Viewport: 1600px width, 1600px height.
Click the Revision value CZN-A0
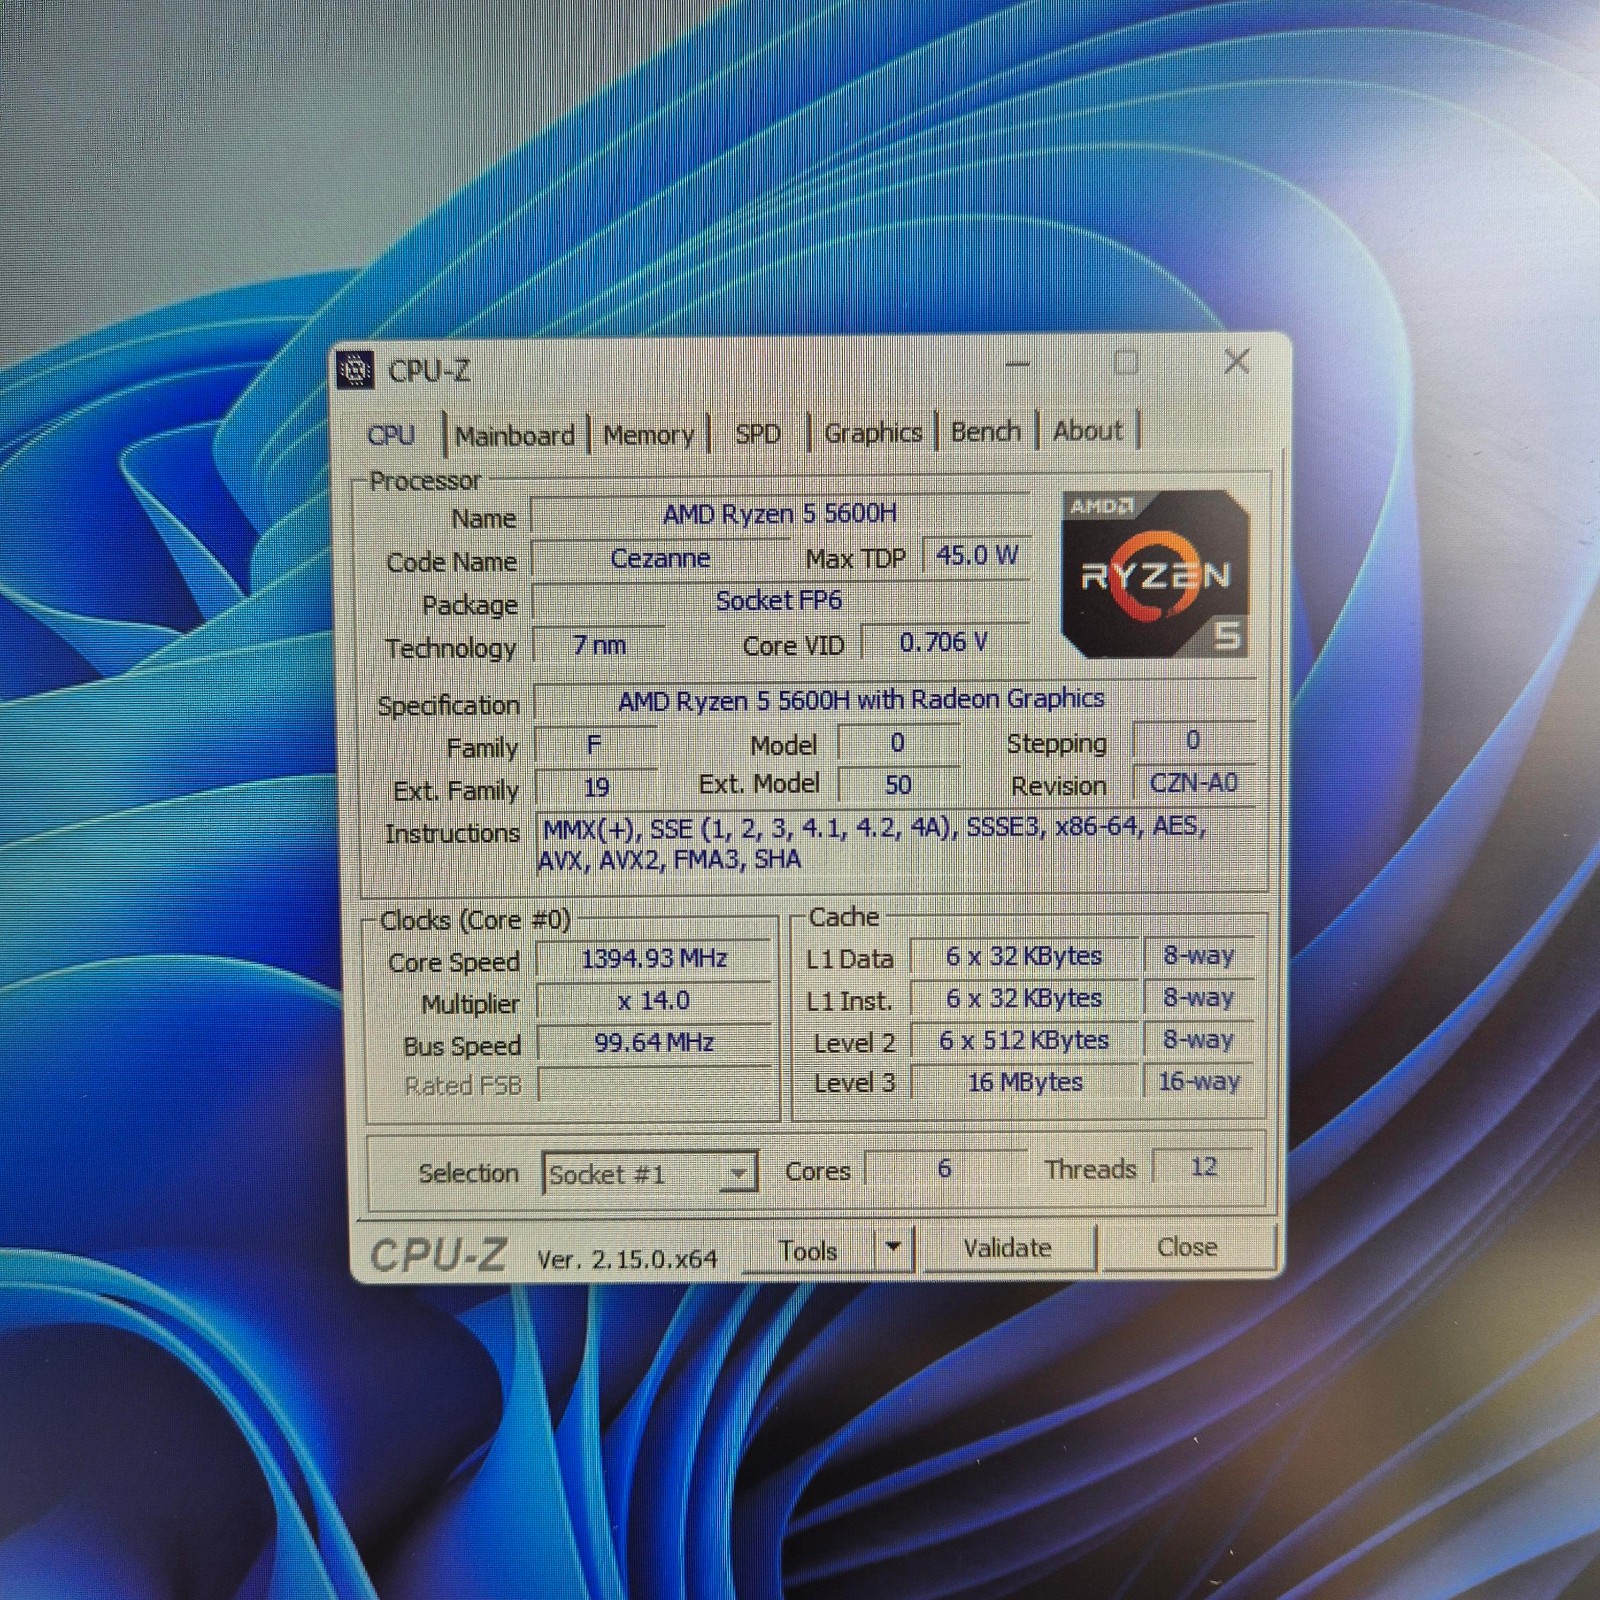pyautogui.click(x=1194, y=782)
